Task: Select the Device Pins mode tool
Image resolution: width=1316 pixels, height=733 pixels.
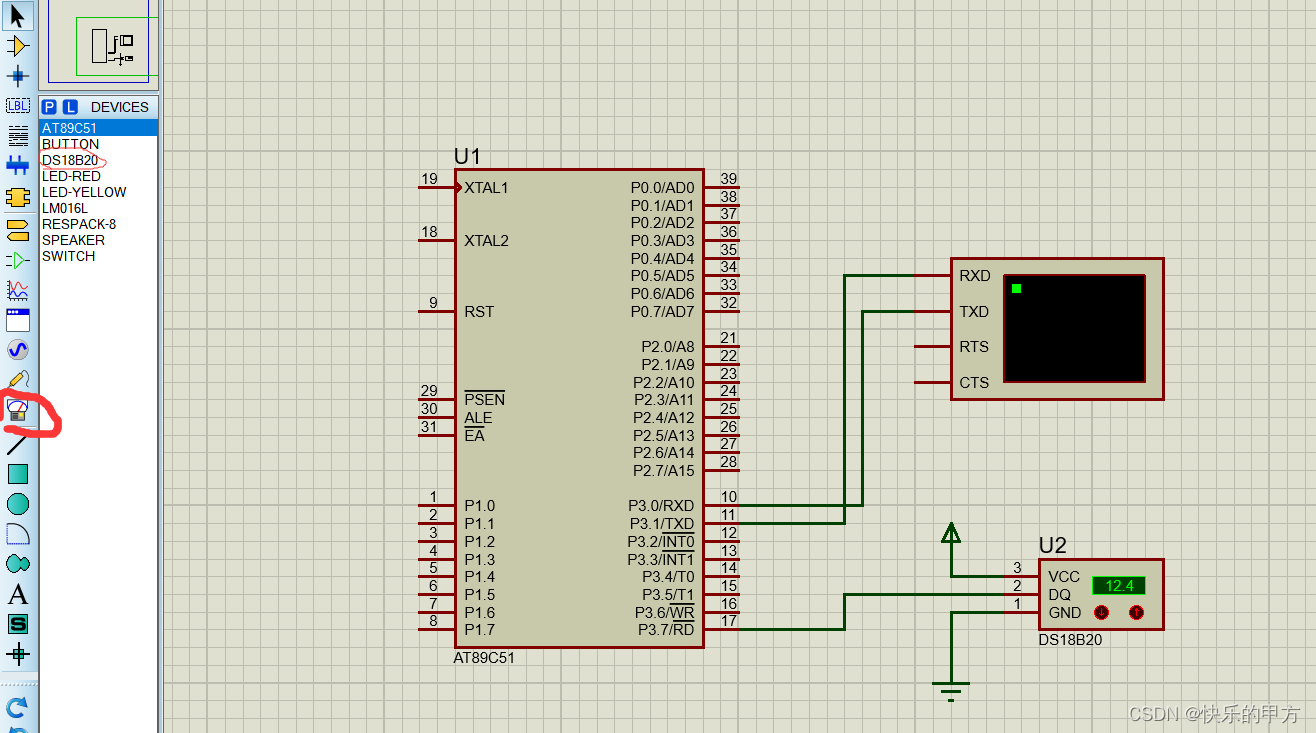Action: tap(18, 261)
